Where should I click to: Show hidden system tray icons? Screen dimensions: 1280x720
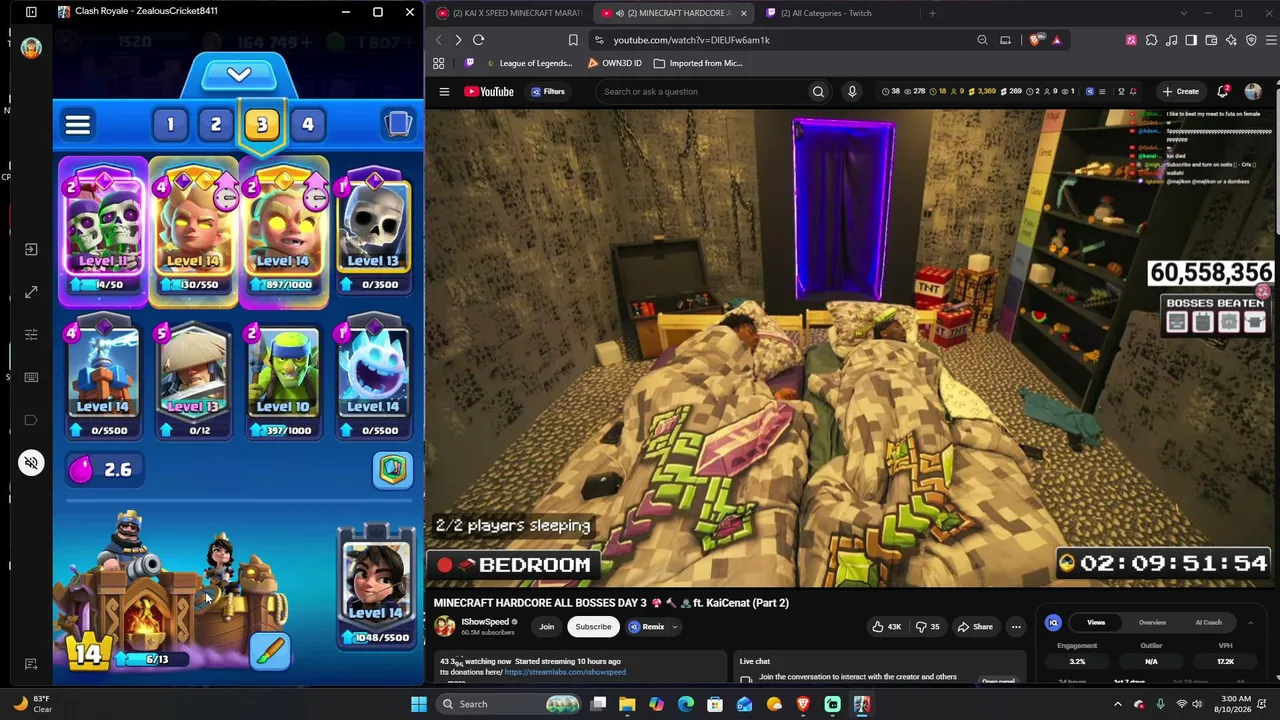(x=1118, y=704)
